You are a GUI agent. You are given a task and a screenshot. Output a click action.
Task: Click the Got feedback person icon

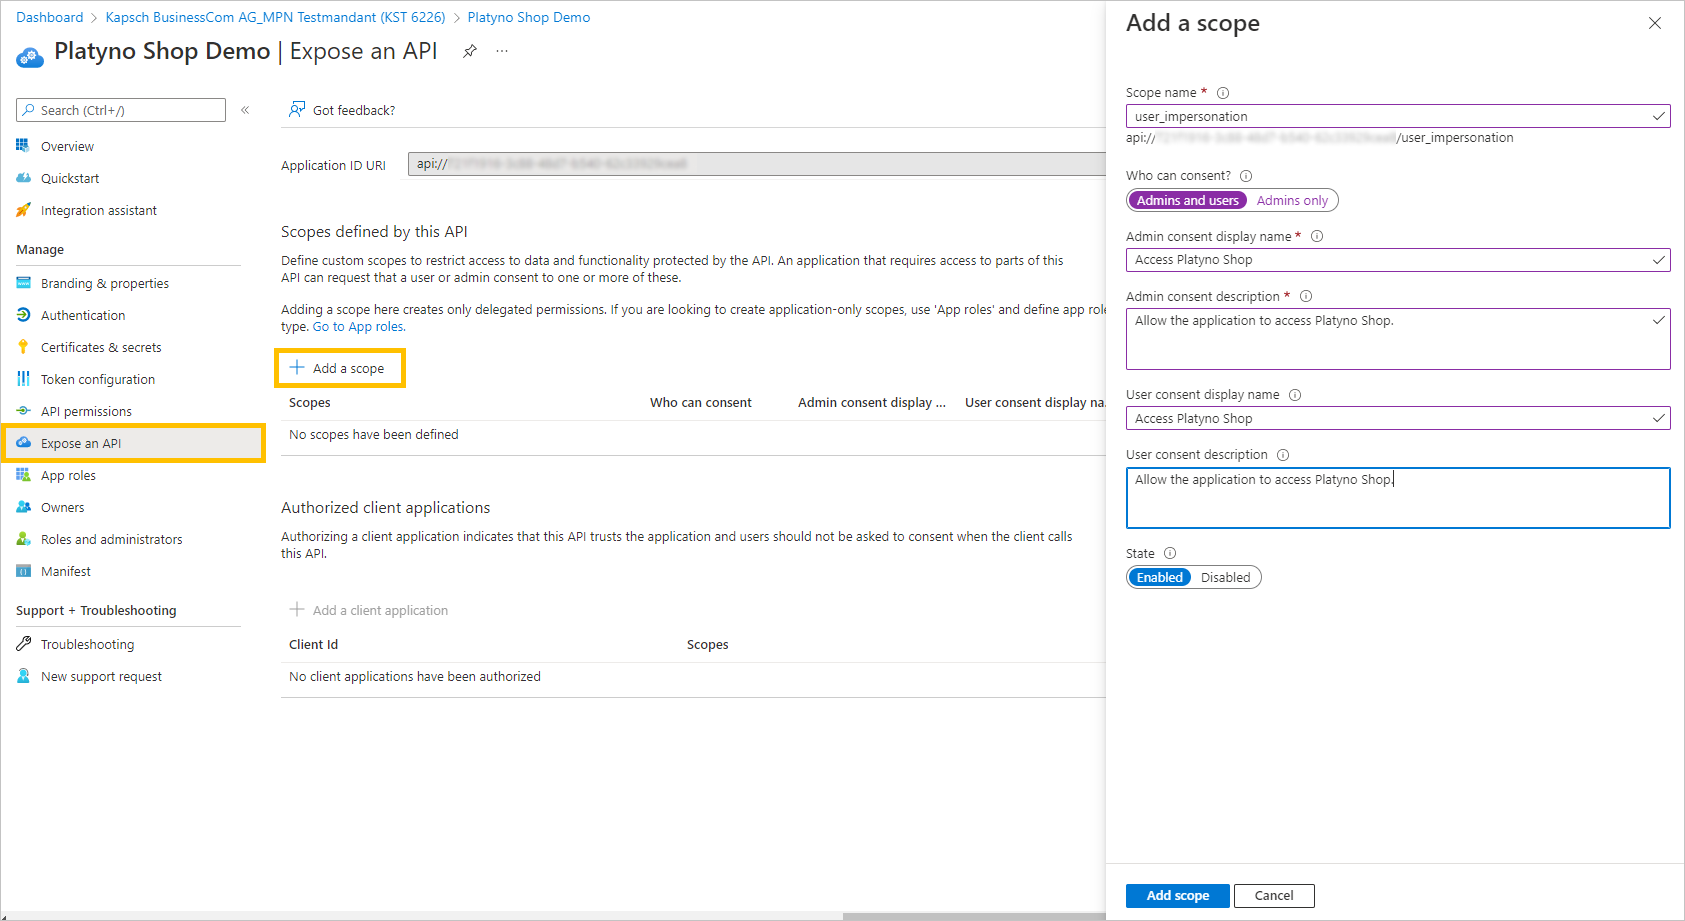coord(297,109)
